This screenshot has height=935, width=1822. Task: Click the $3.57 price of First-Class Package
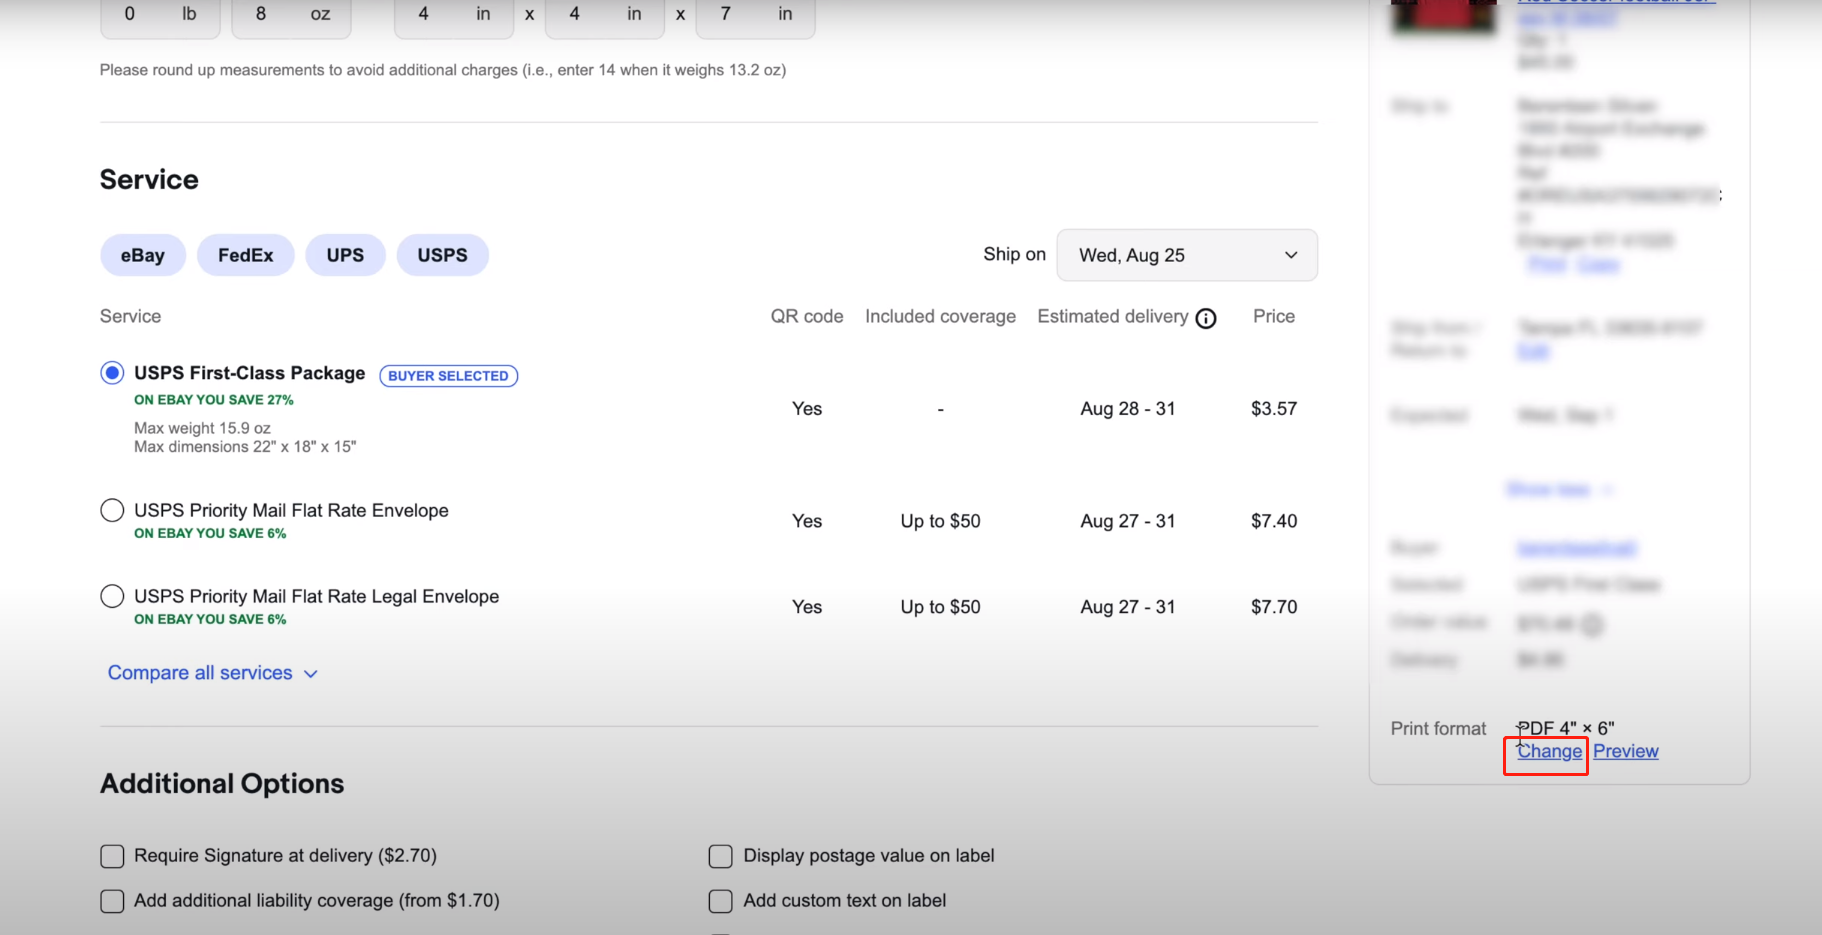(1274, 409)
